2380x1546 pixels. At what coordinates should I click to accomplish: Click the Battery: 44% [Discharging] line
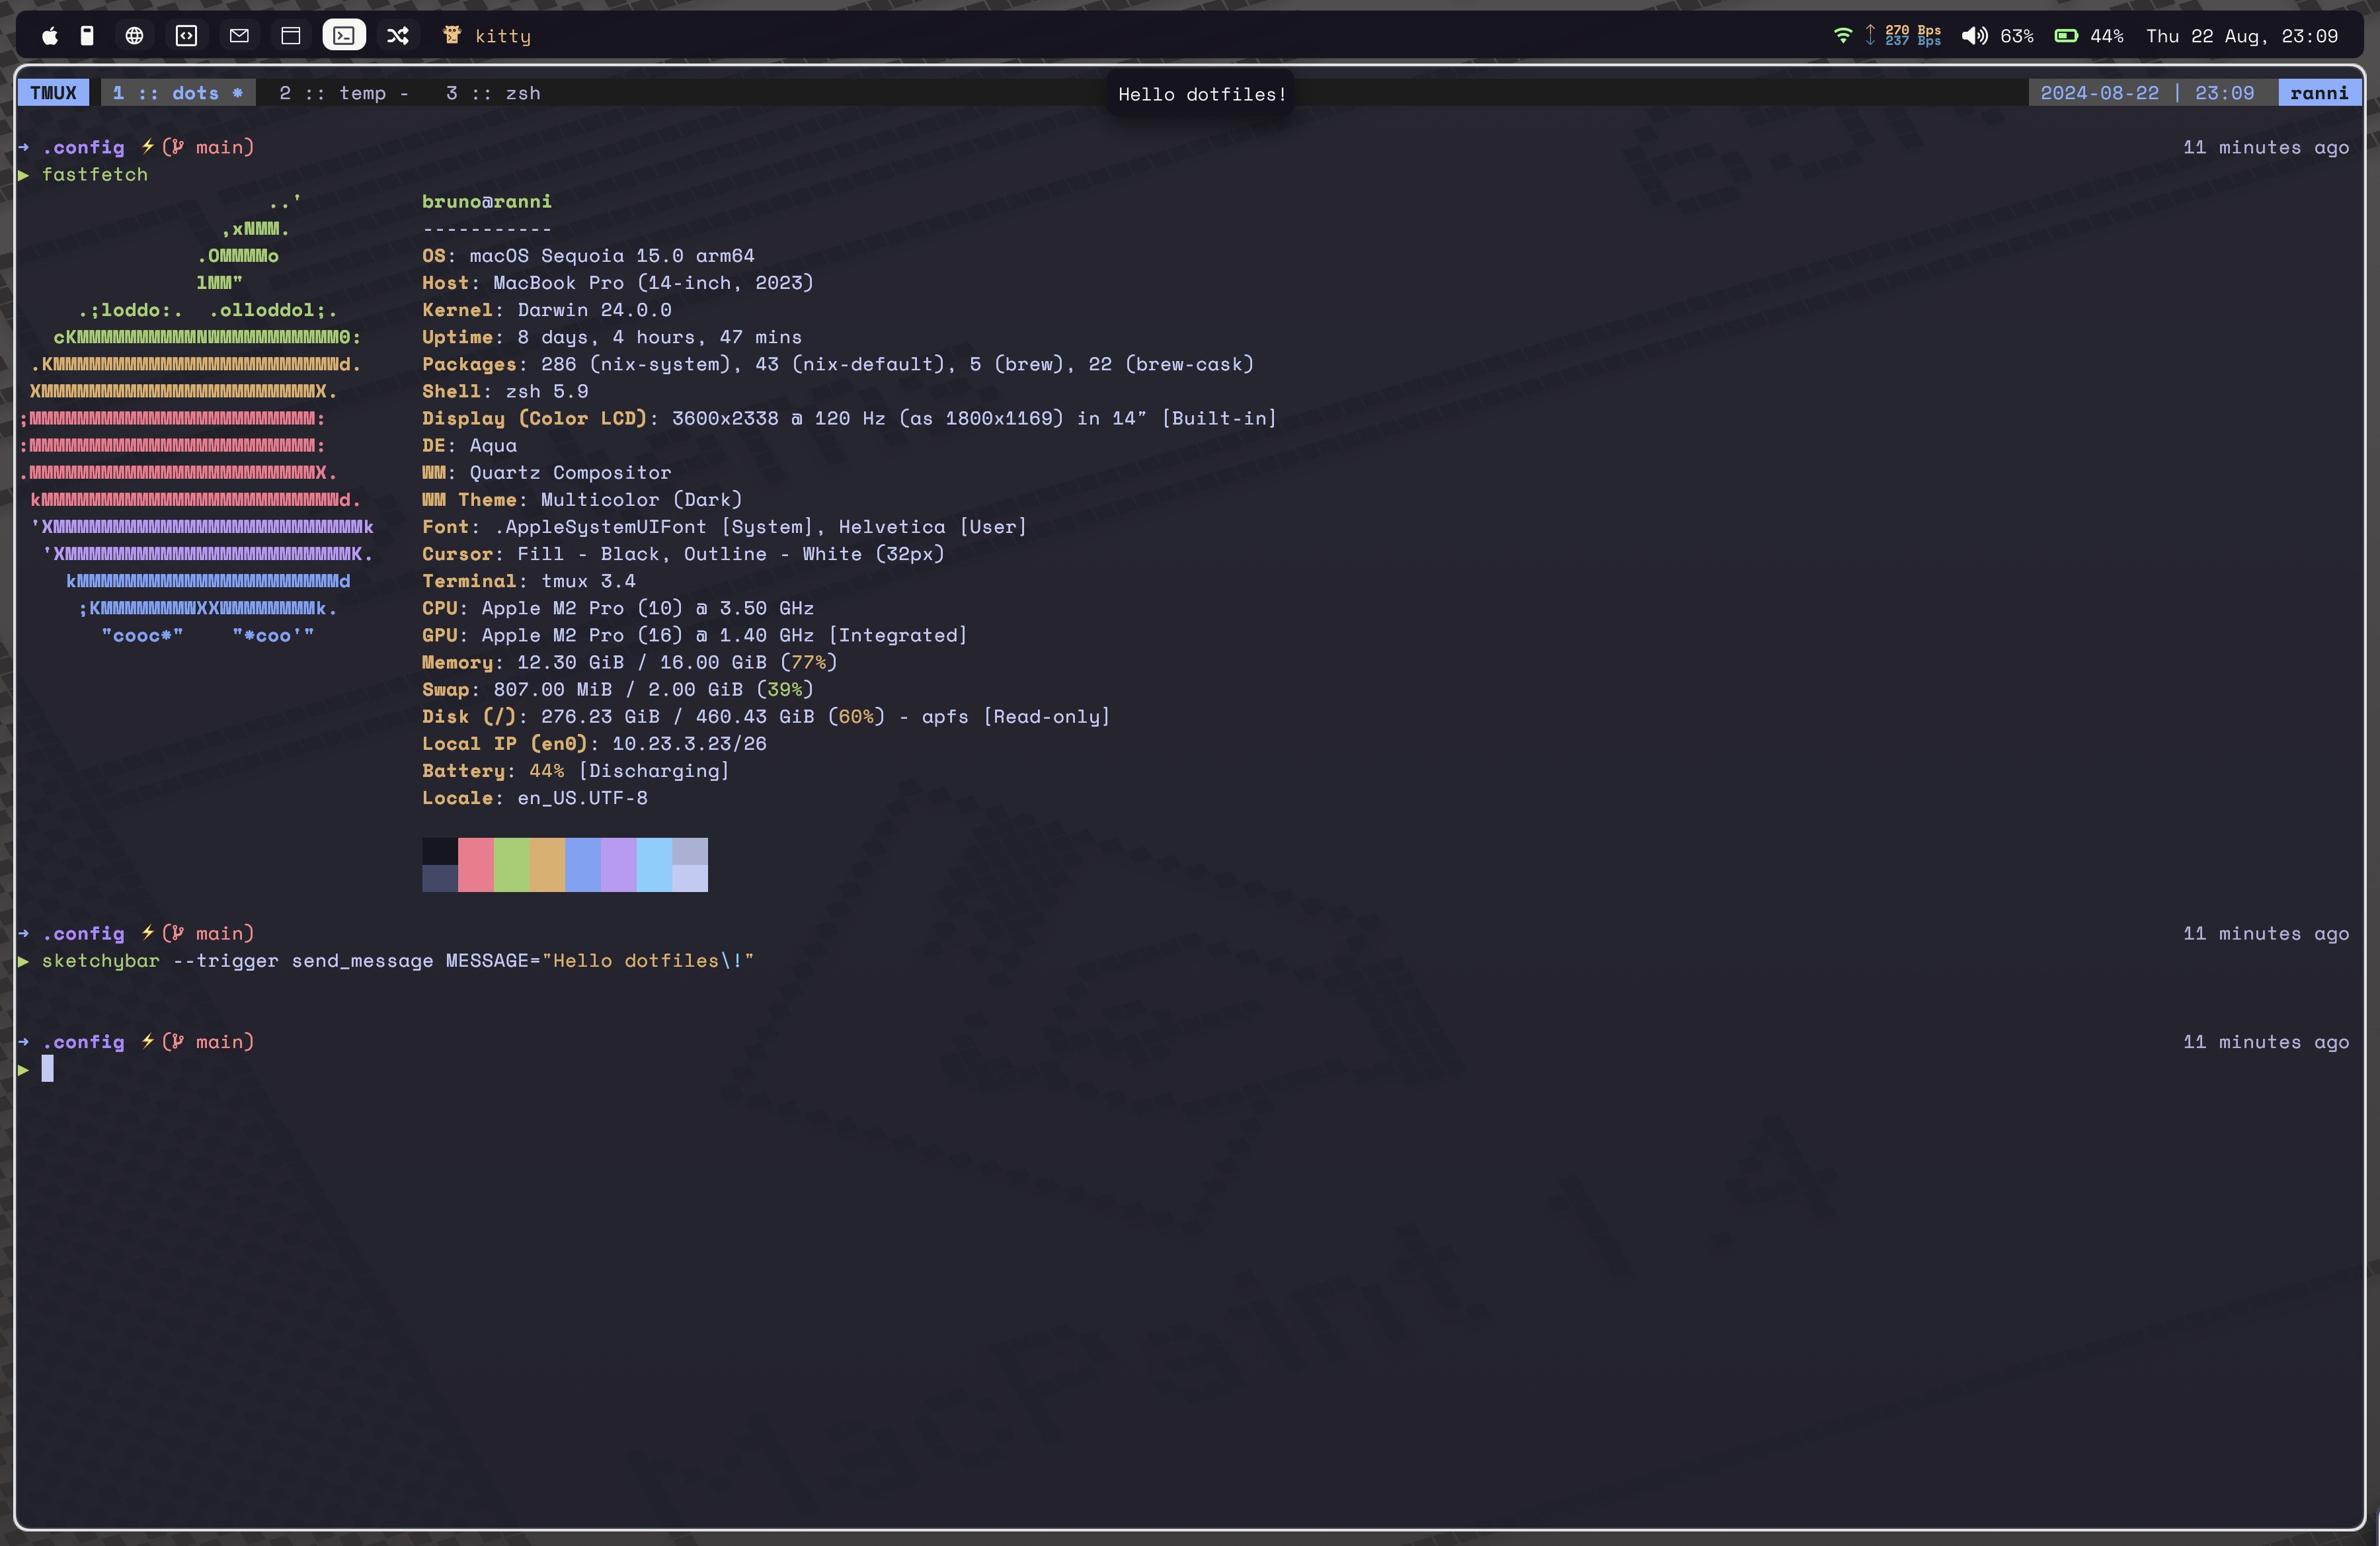pyautogui.click(x=576, y=770)
